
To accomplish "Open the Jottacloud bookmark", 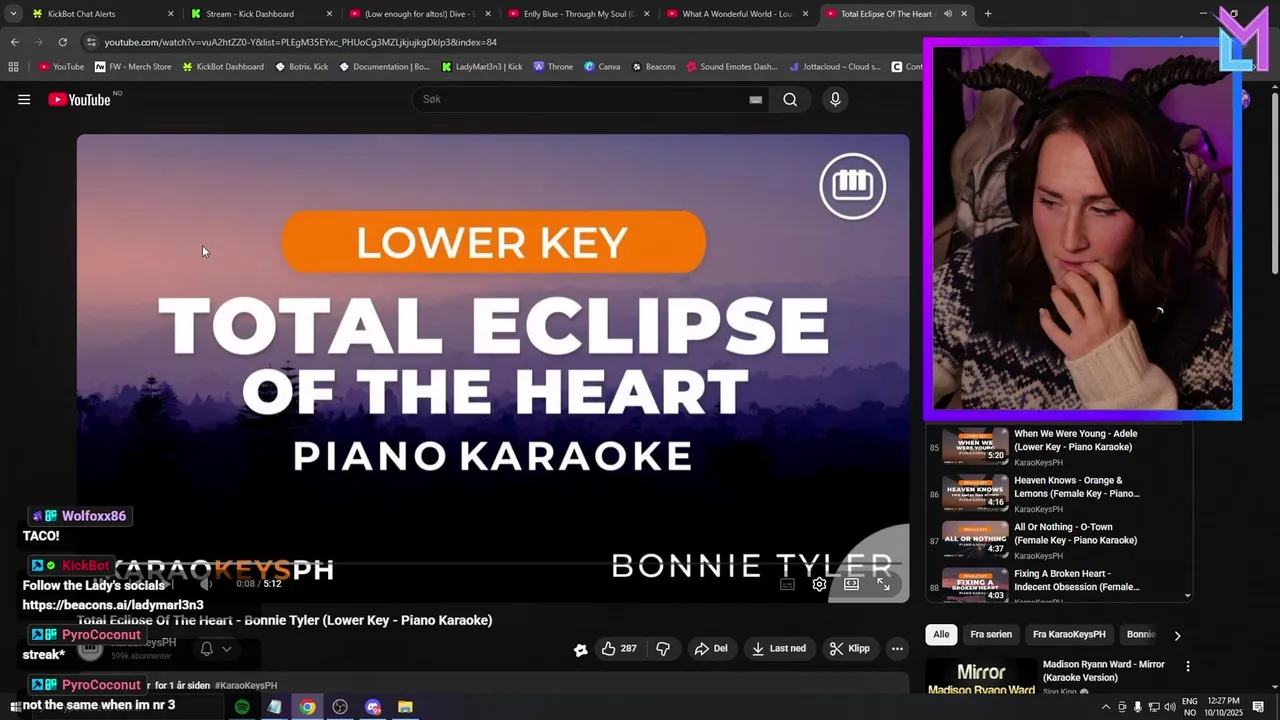I will click(834, 67).
